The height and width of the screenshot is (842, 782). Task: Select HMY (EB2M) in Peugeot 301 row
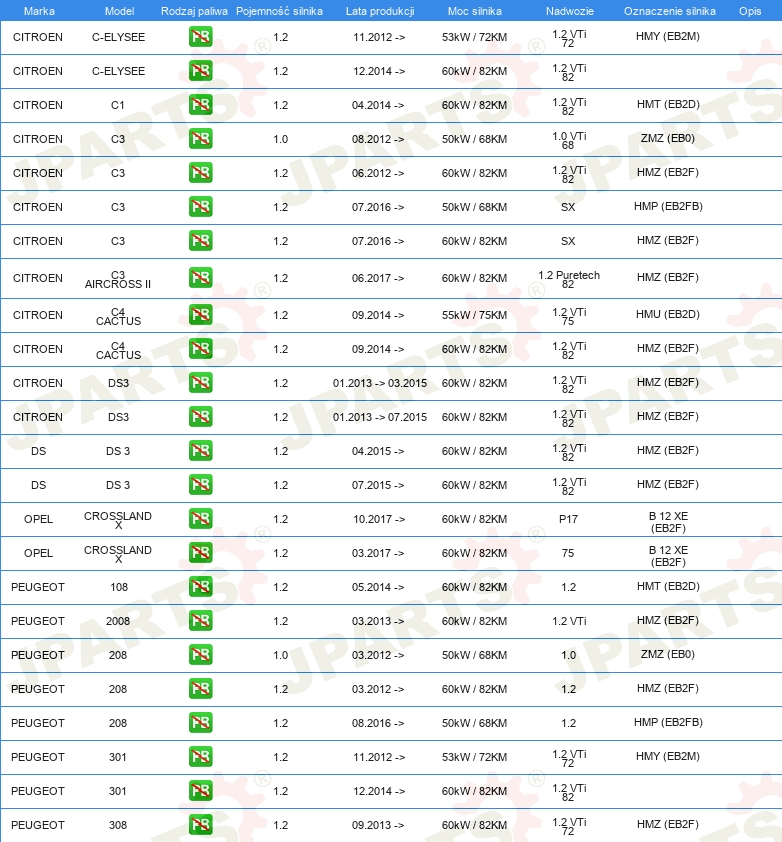668,756
